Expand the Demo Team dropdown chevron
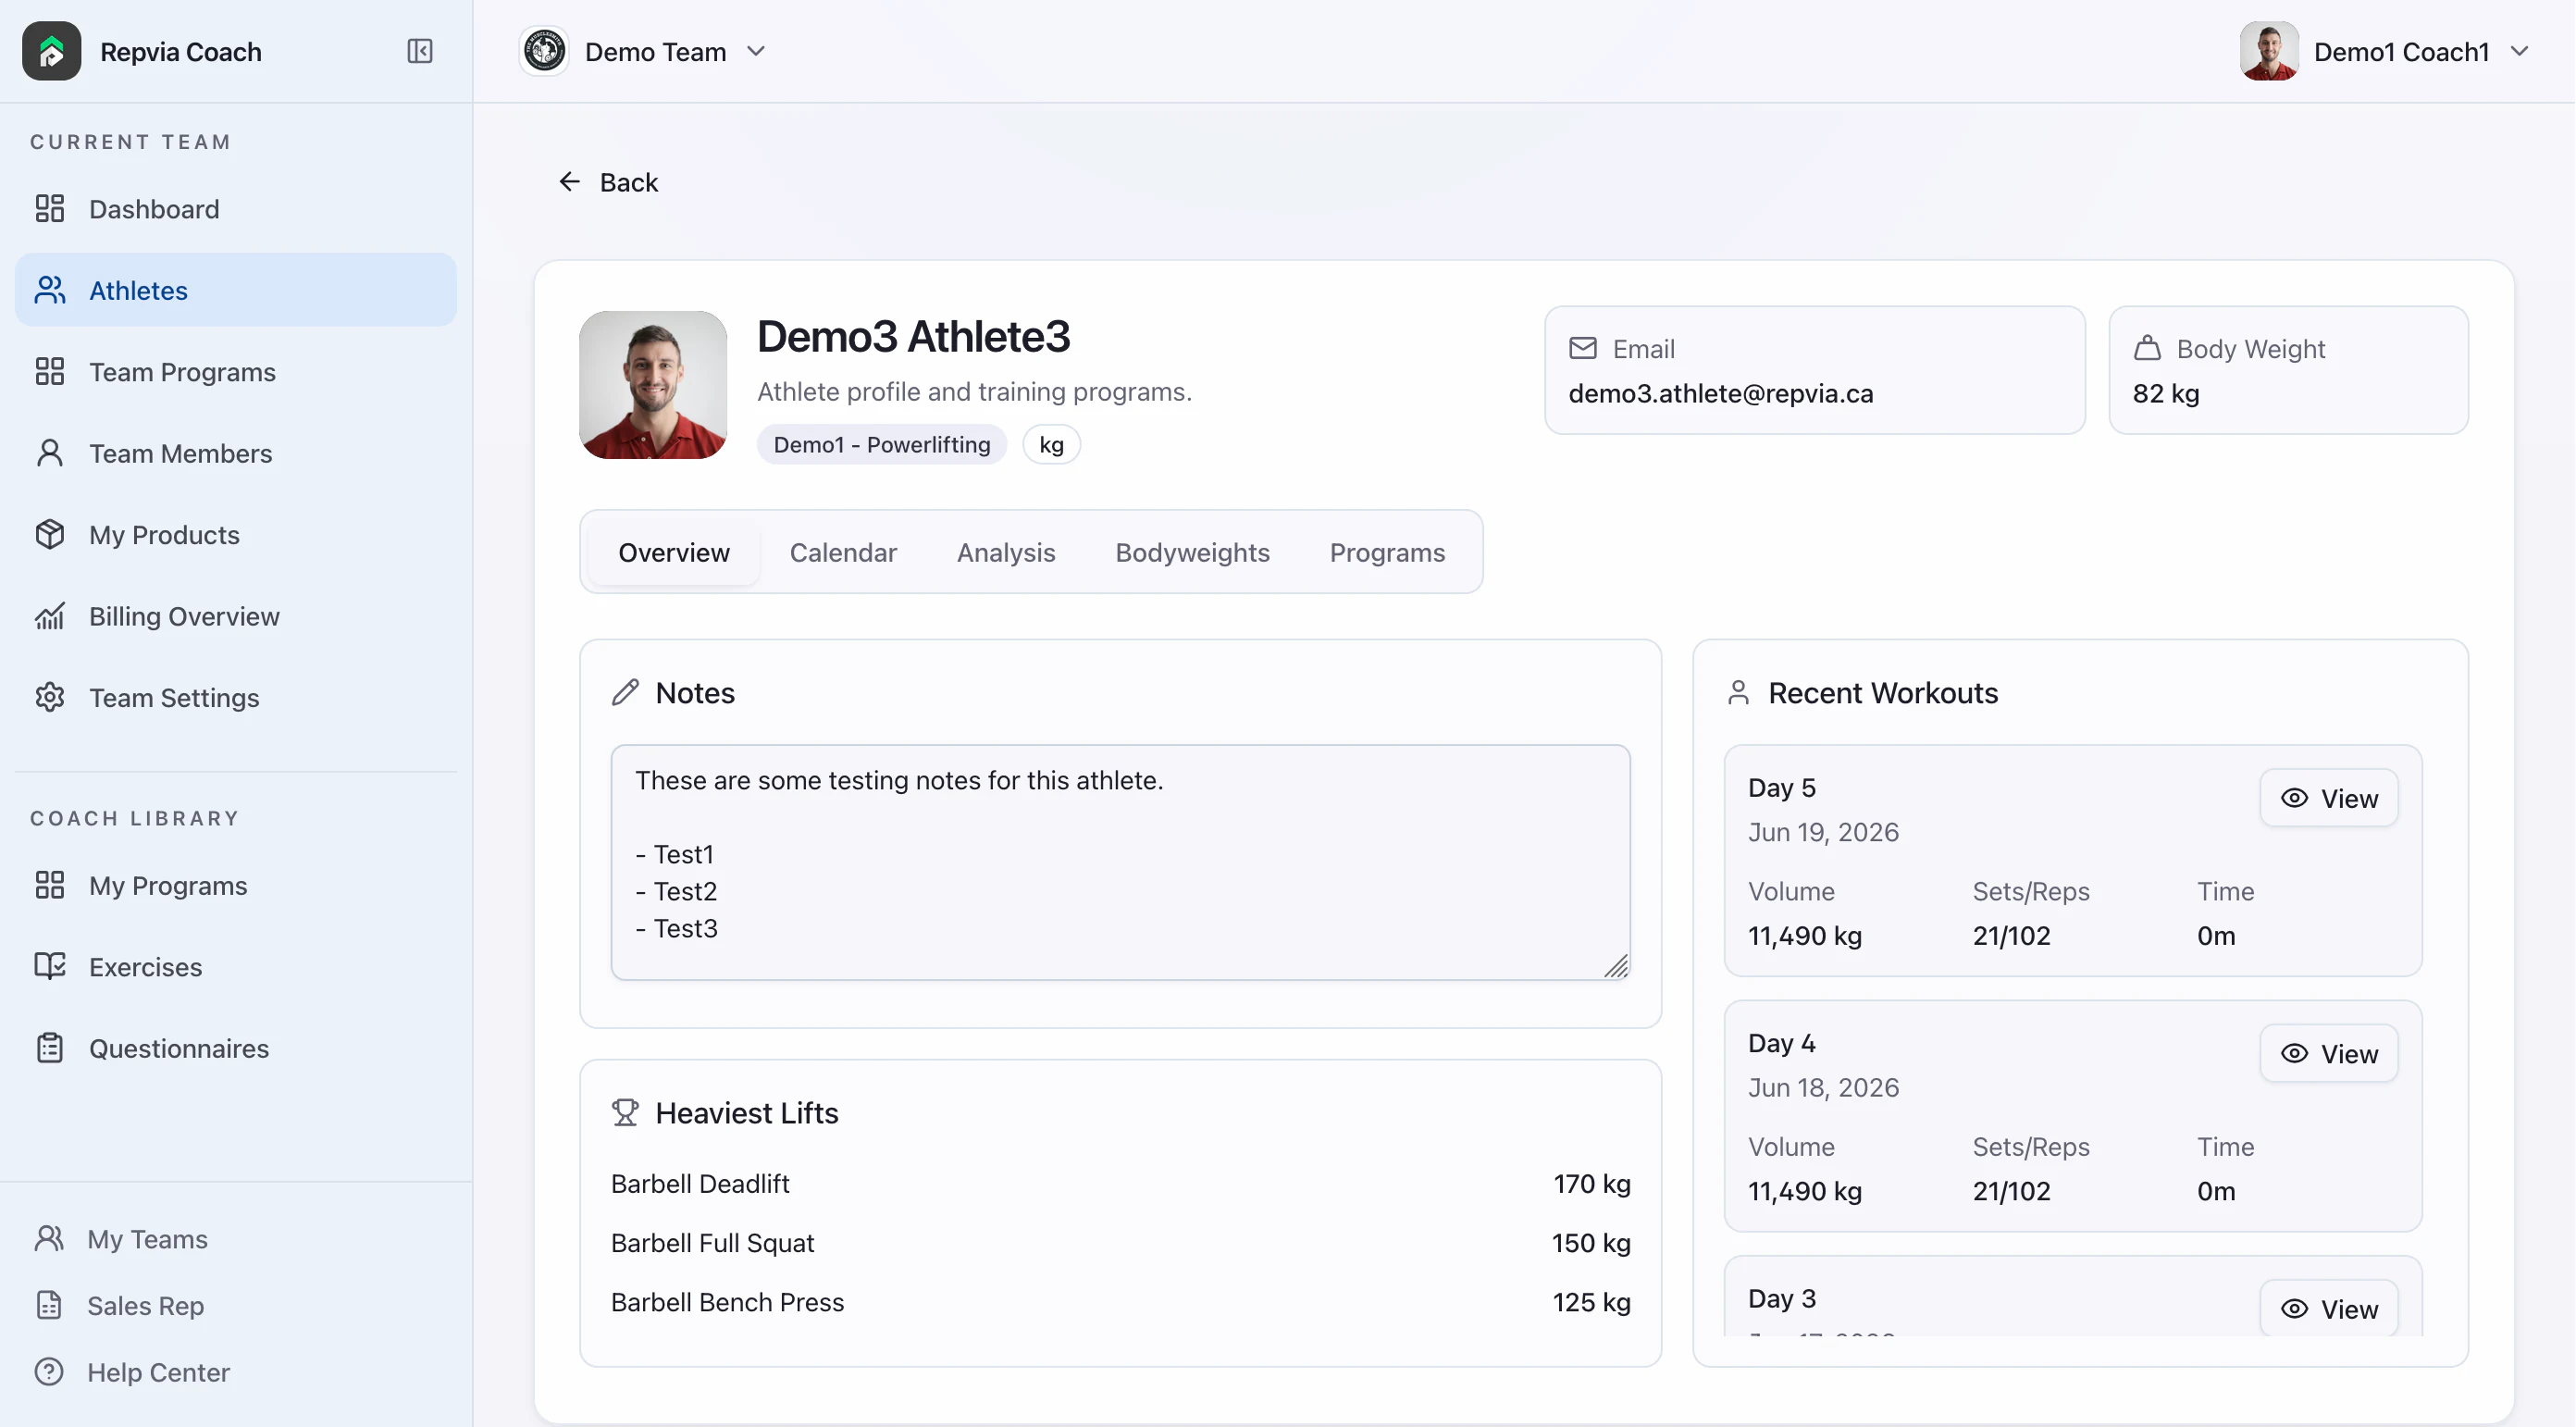Image resolution: width=2576 pixels, height=1427 pixels. click(757, 51)
